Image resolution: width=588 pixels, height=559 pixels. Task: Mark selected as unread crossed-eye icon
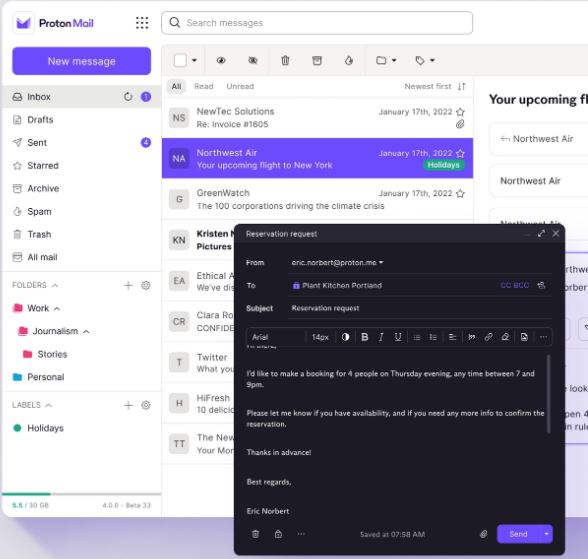[x=253, y=60]
